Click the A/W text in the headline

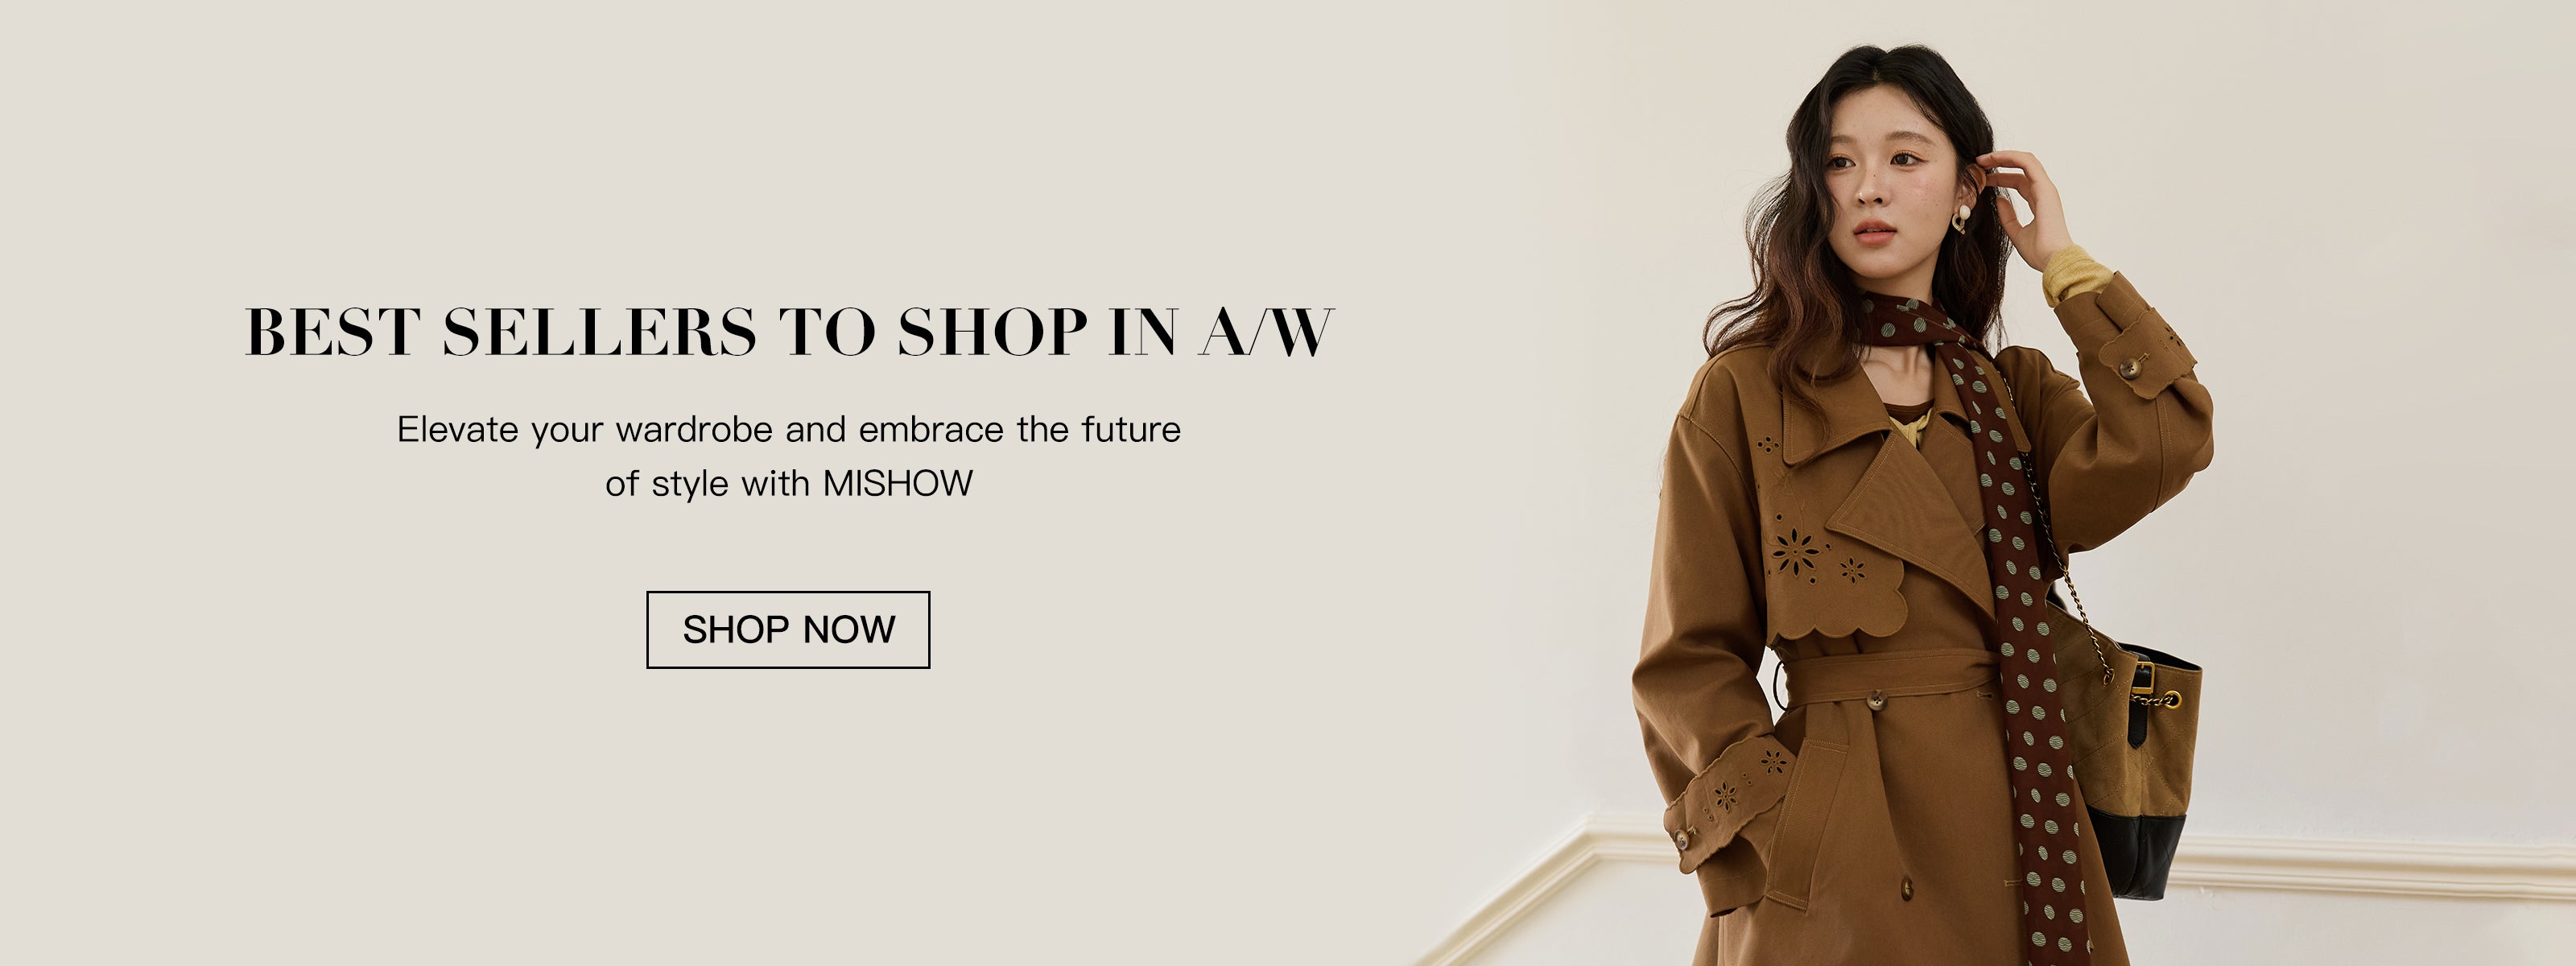pyautogui.click(x=1267, y=332)
